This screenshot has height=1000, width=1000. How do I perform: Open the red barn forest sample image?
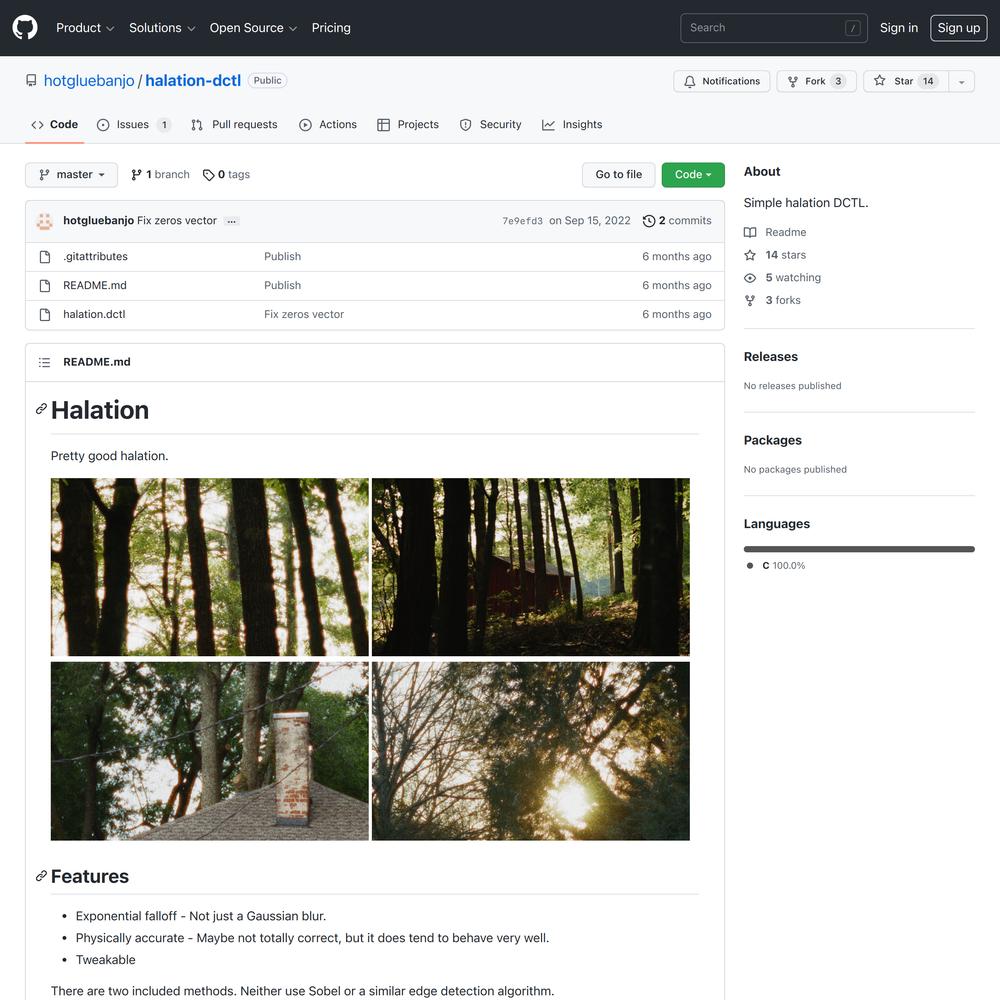click(531, 567)
